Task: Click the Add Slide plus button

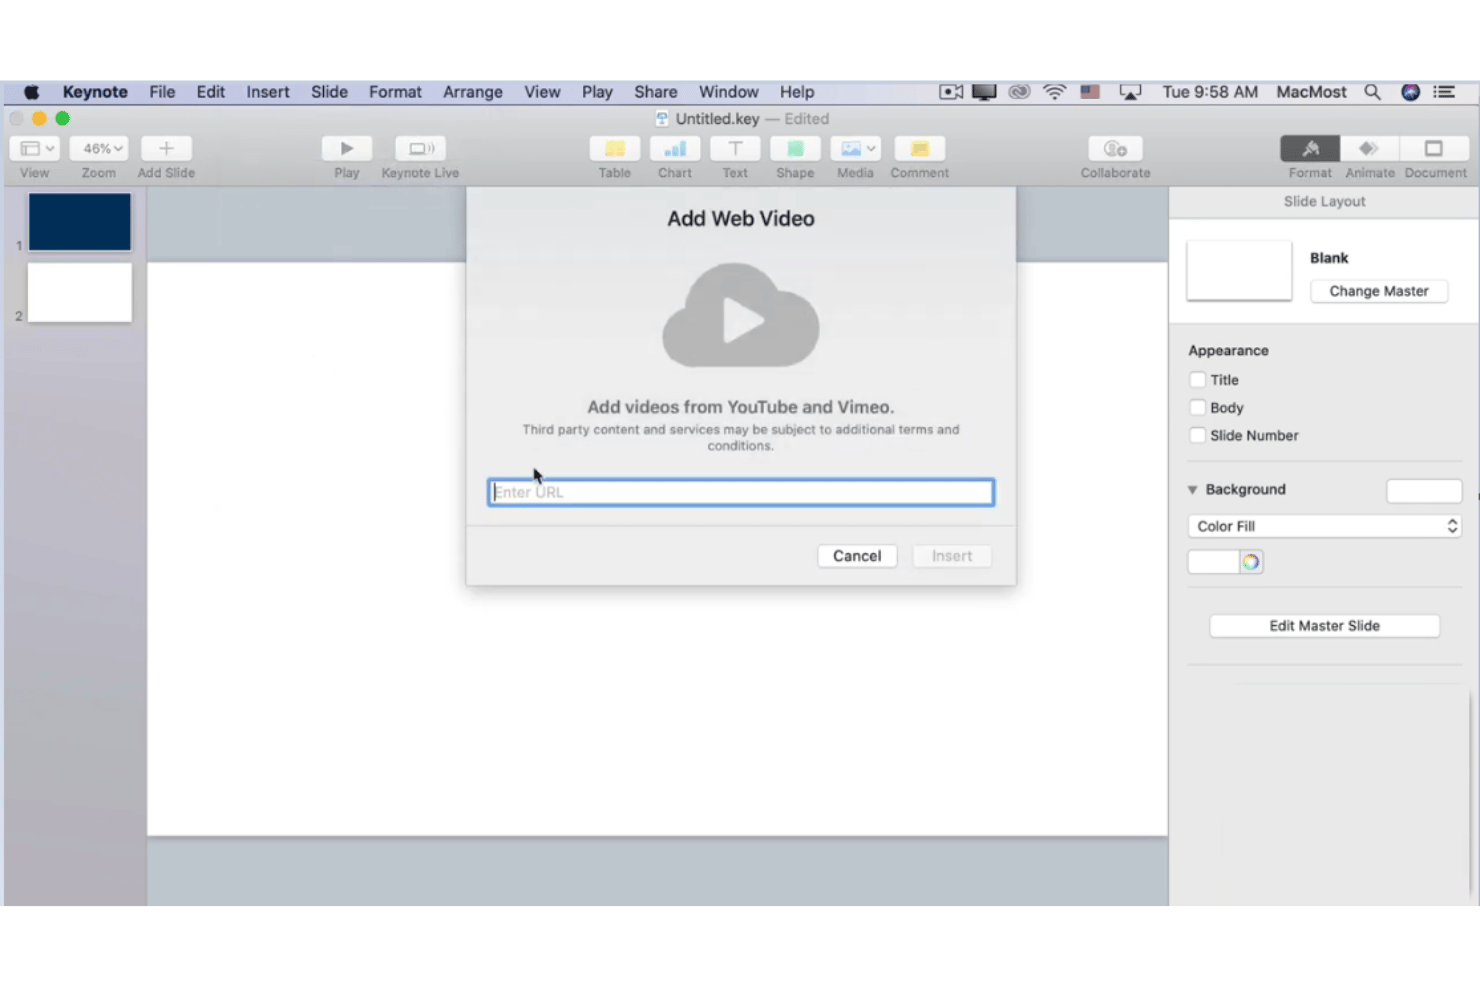Action: point(166,148)
